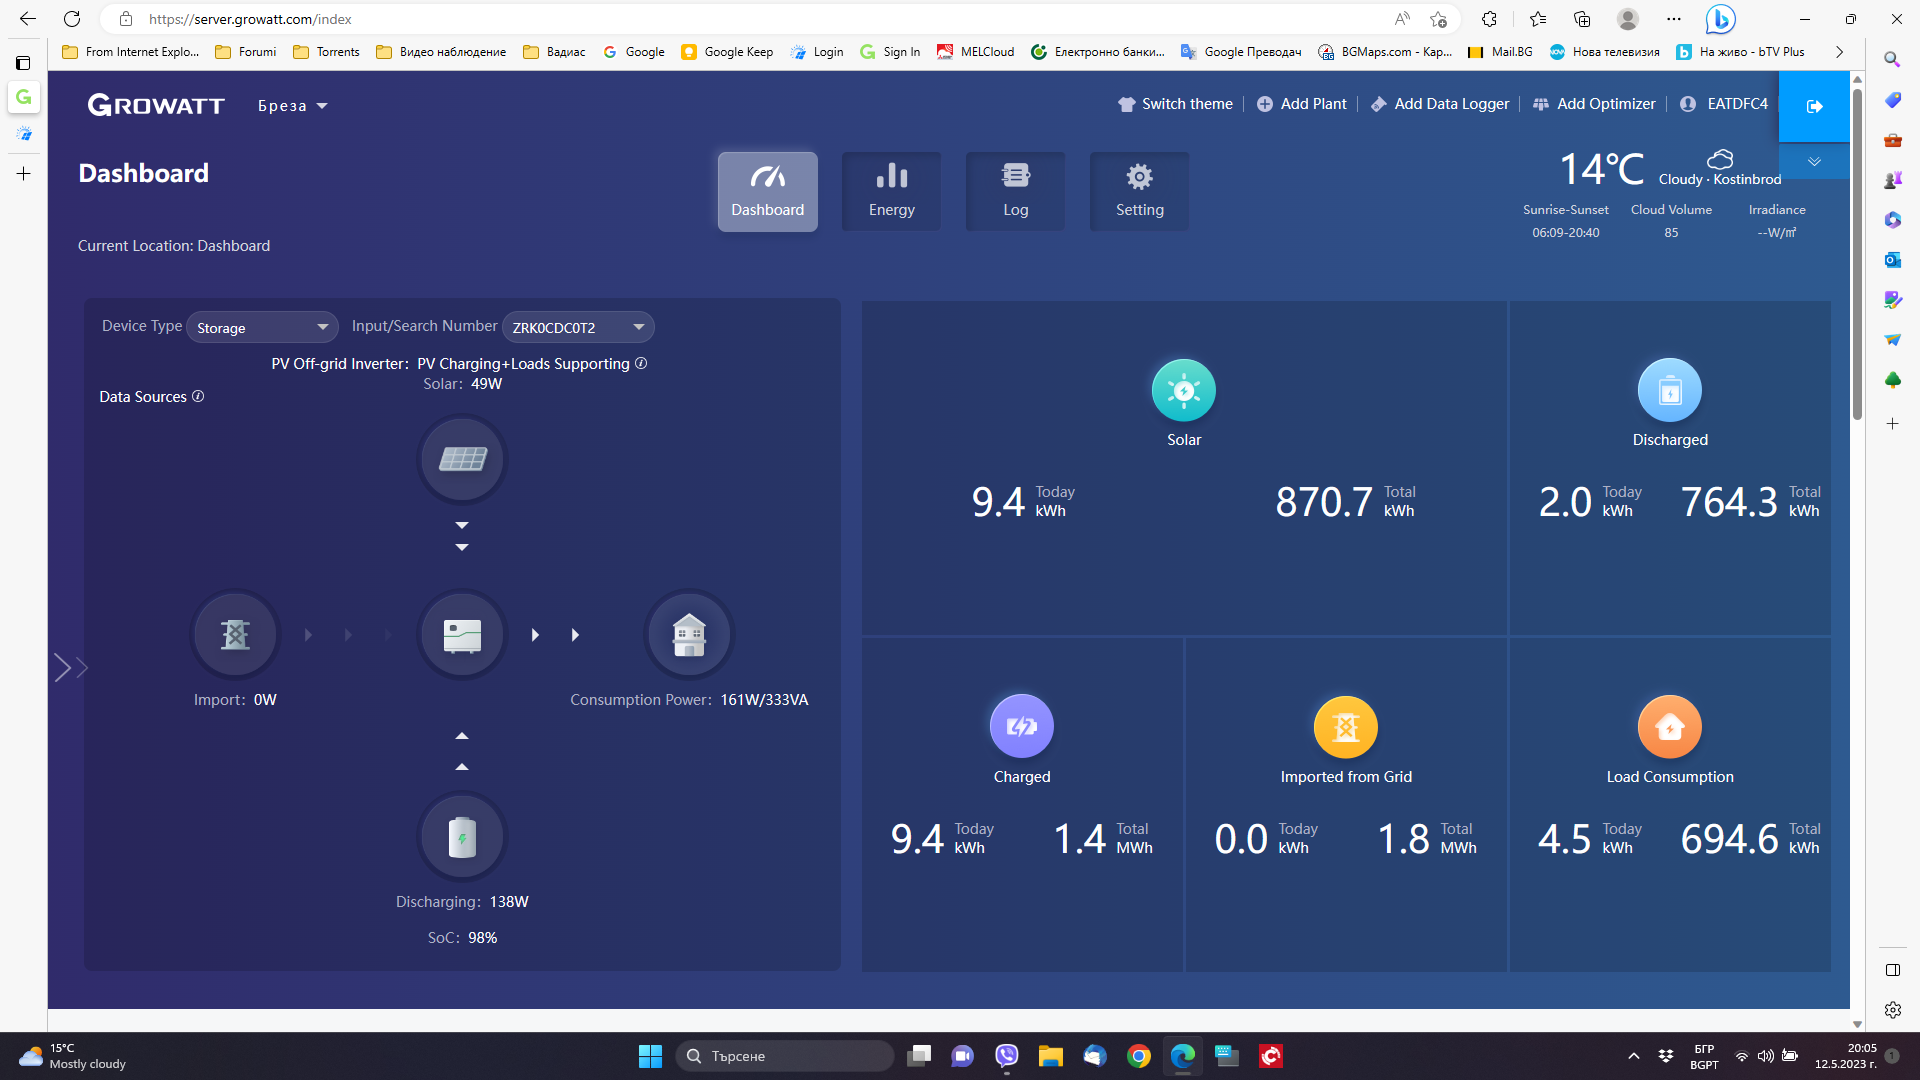The width and height of the screenshot is (1920, 1080).
Task: Click the blue logout icon at top right
Action: [x=1814, y=106]
